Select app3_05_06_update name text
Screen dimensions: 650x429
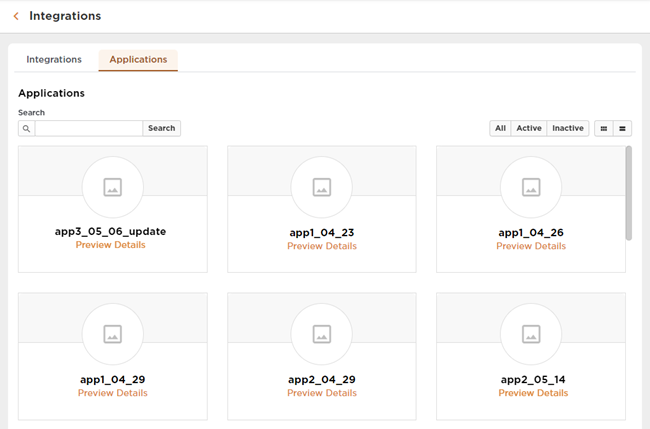click(x=111, y=232)
